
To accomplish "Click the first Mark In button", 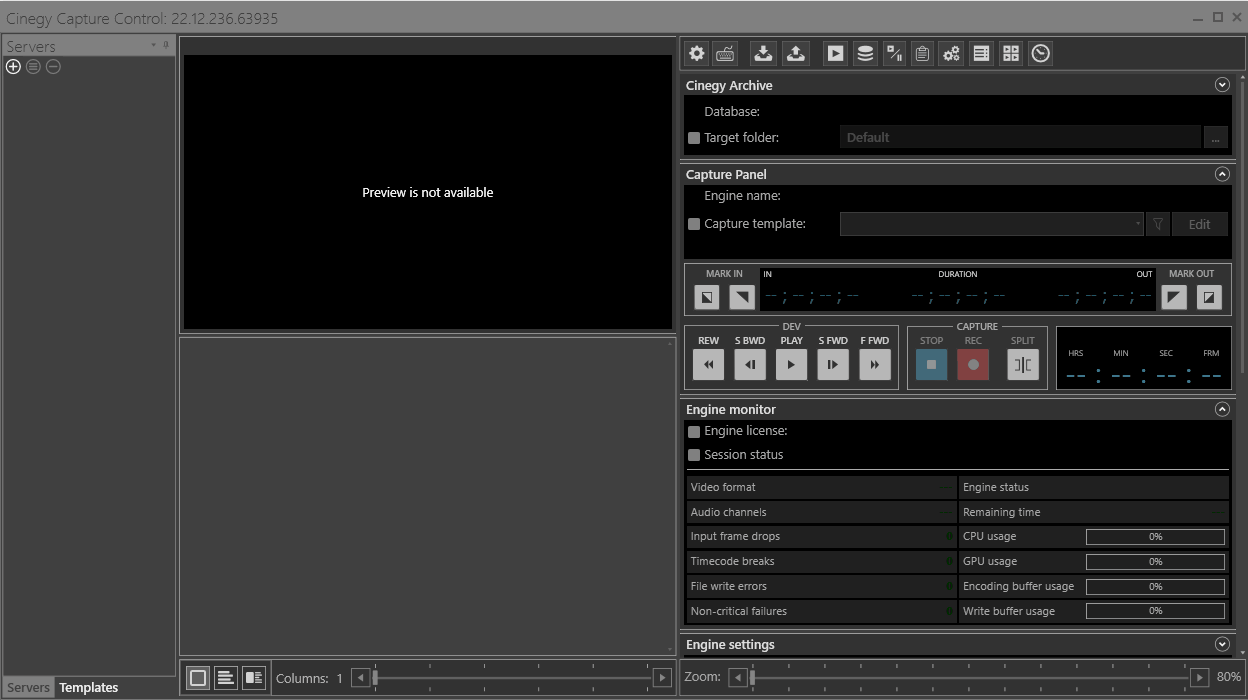I will [707, 297].
